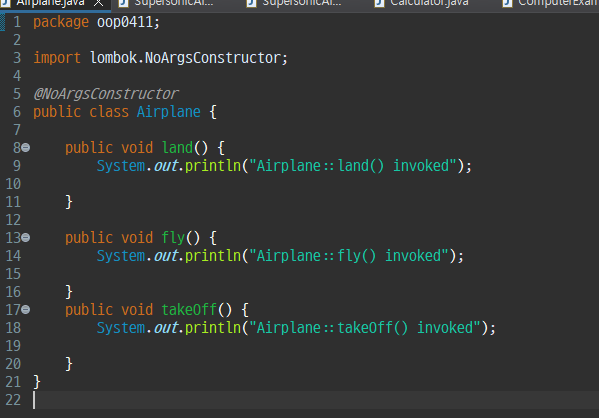
Task: Click the Airplane class name on line 6
Action: [x=168, y=112]
